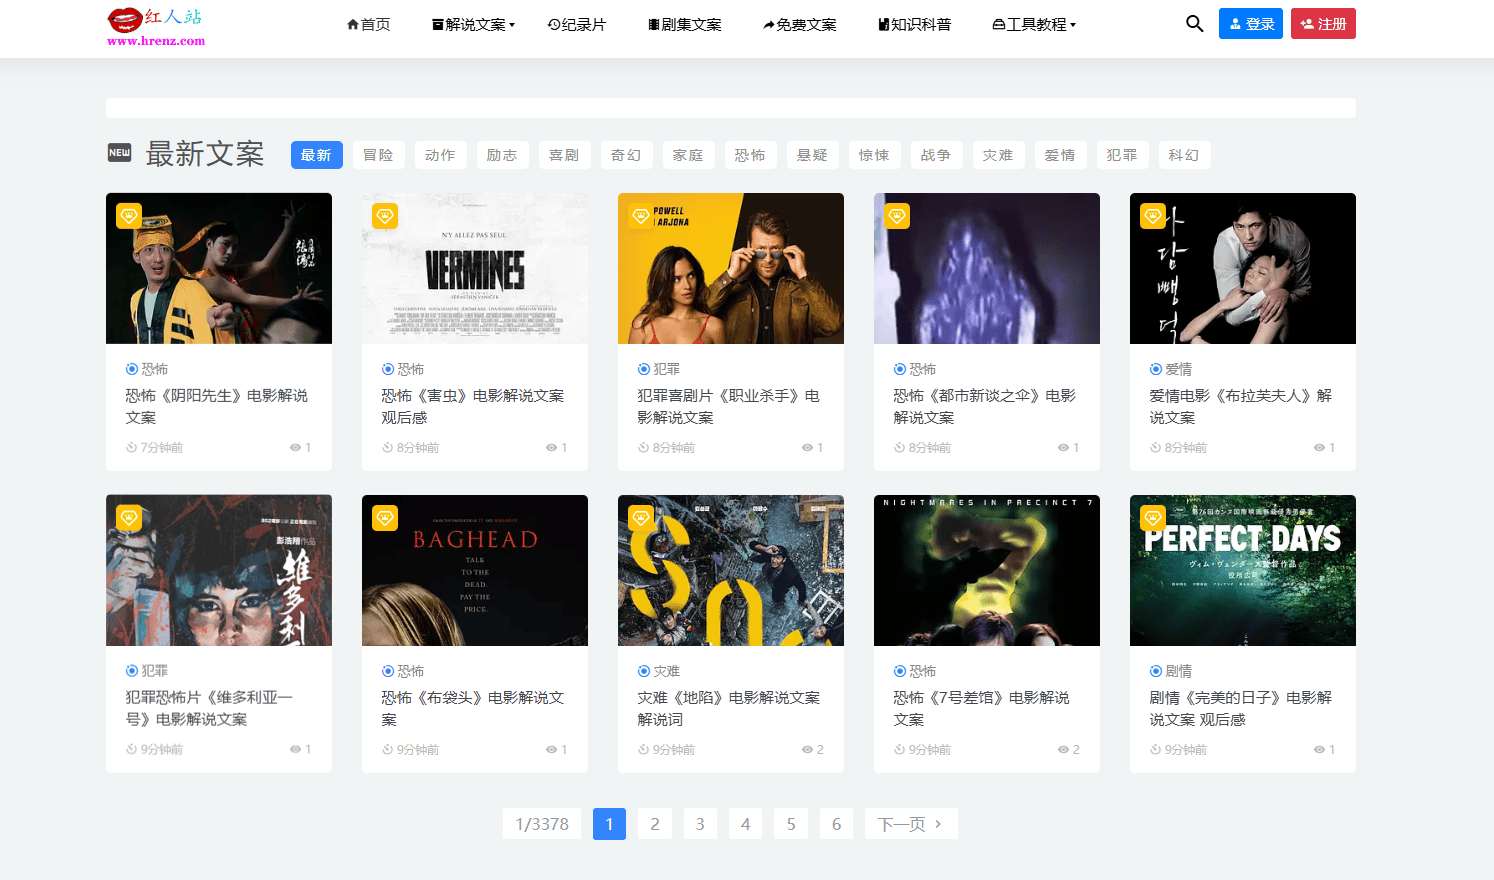Select the 惊悚 filter tab
Viewport: 1494px width, 880px height.
(874, 155)
